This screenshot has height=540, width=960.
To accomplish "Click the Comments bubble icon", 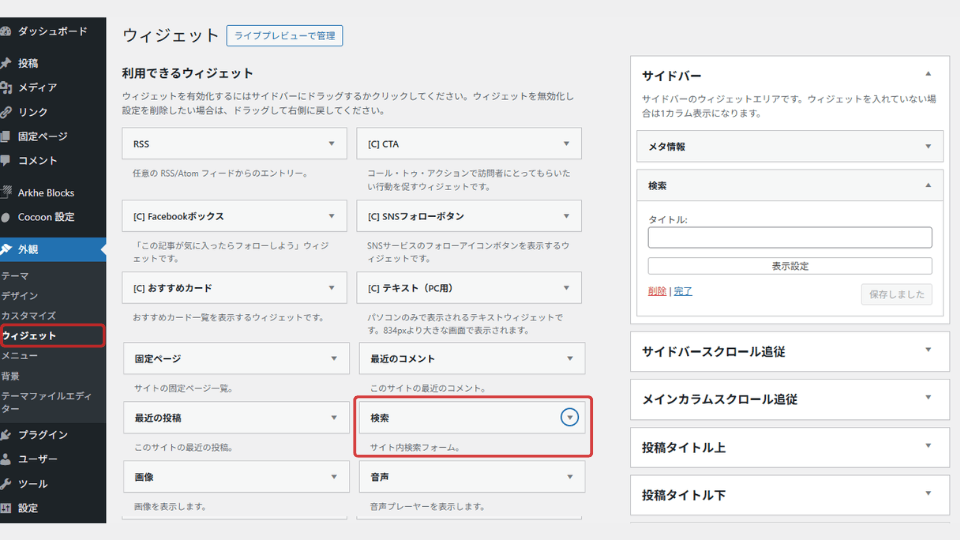I will point(6,160).
